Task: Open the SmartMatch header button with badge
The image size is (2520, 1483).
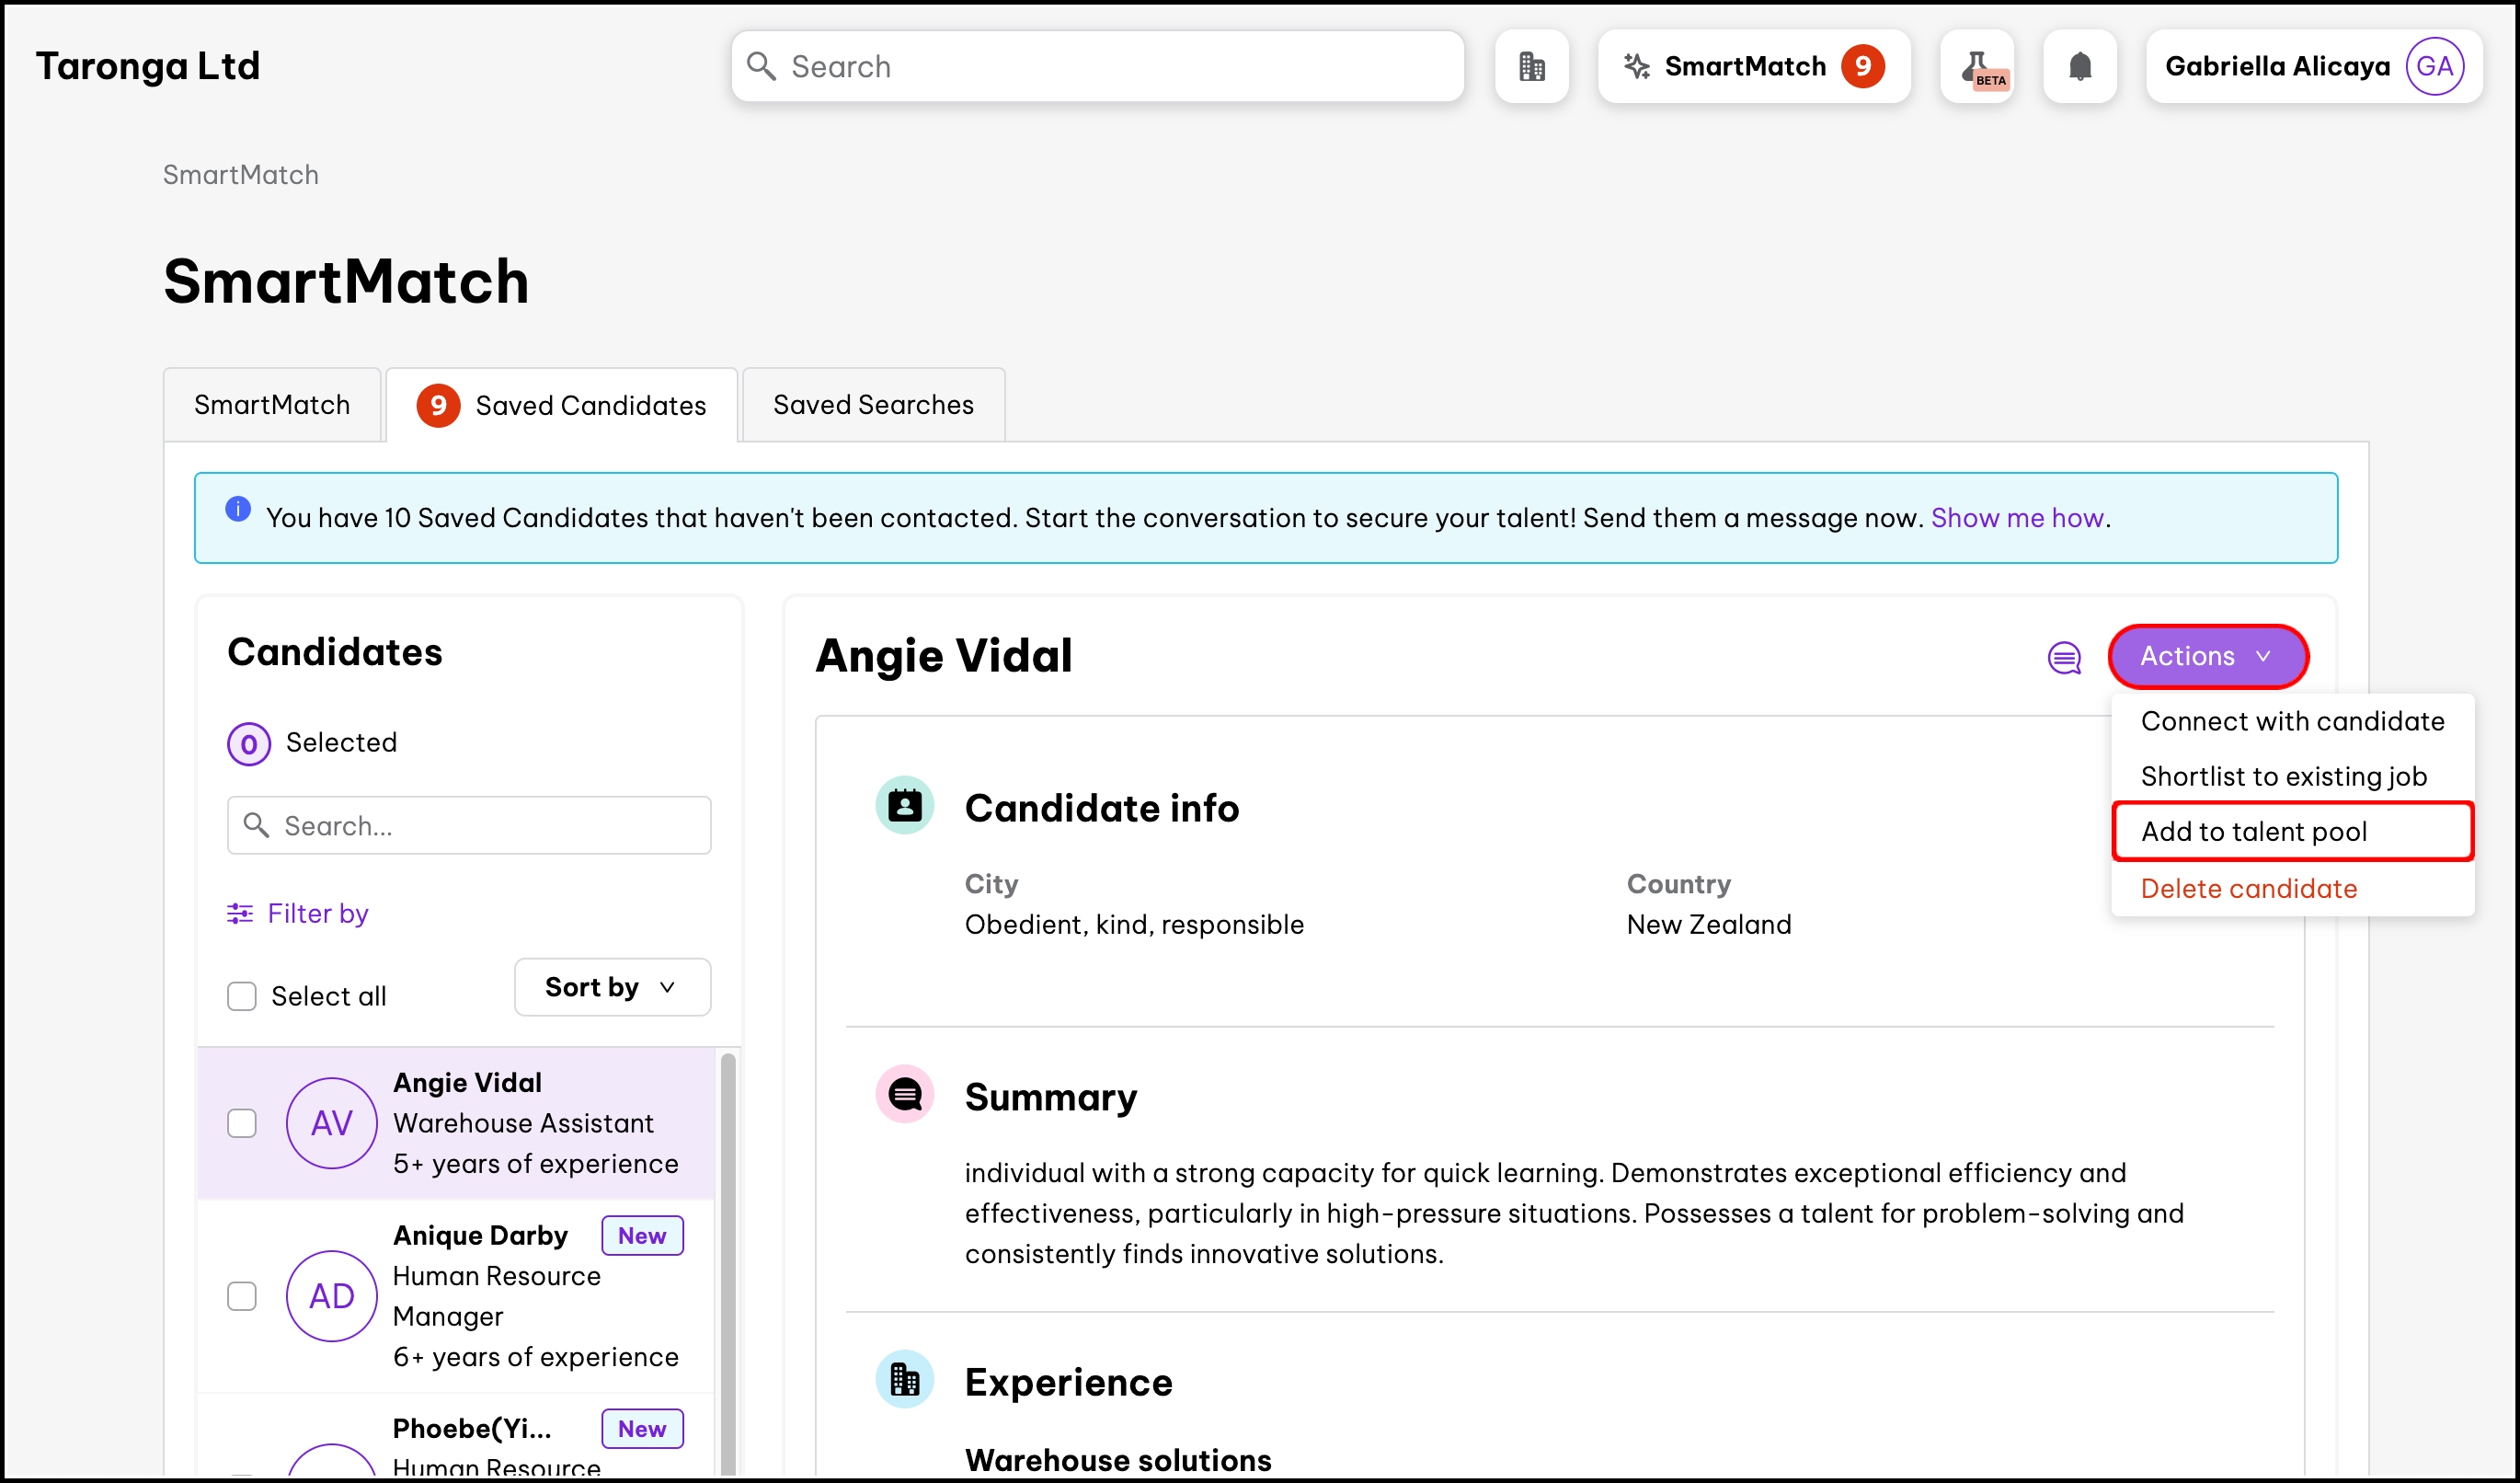Action: coord(1753,66)
